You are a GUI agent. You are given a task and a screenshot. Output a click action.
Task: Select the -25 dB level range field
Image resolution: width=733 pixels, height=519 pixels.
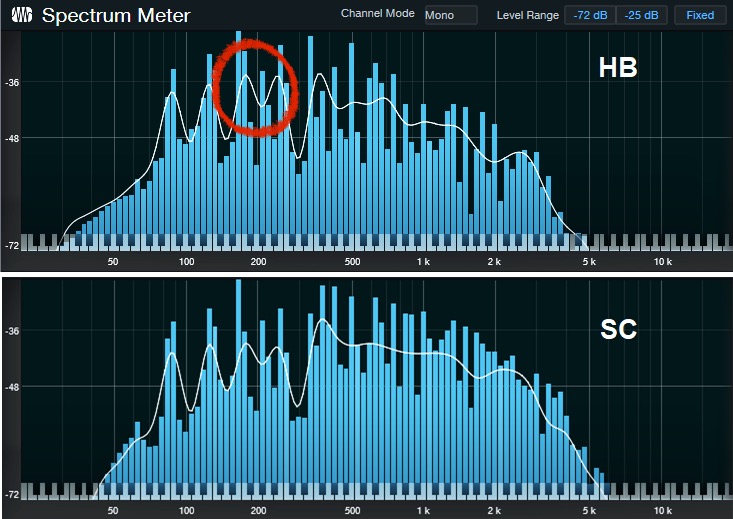tap(641, 15)
